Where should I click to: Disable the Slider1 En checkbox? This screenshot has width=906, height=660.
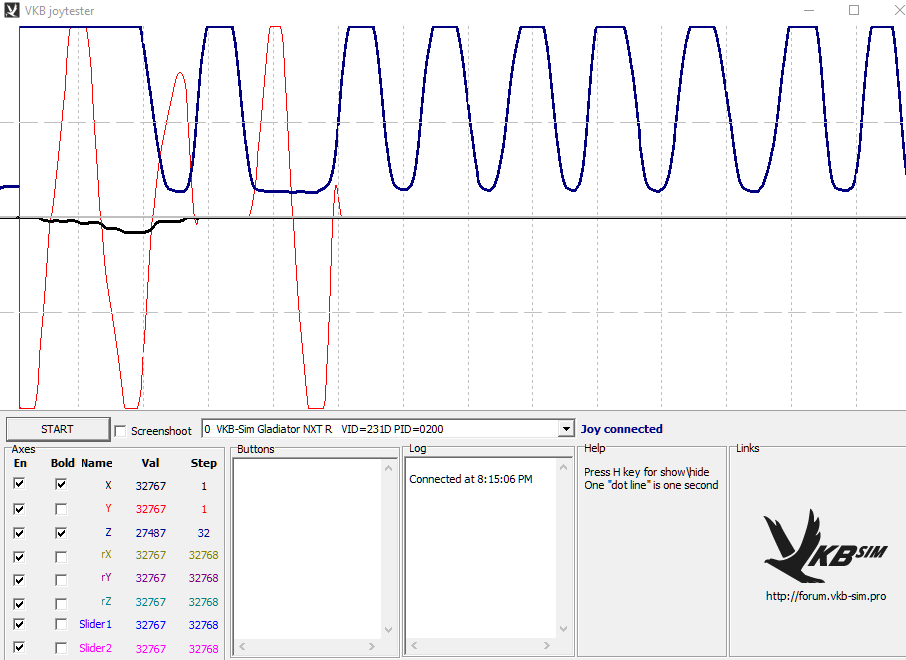[19, 624]
